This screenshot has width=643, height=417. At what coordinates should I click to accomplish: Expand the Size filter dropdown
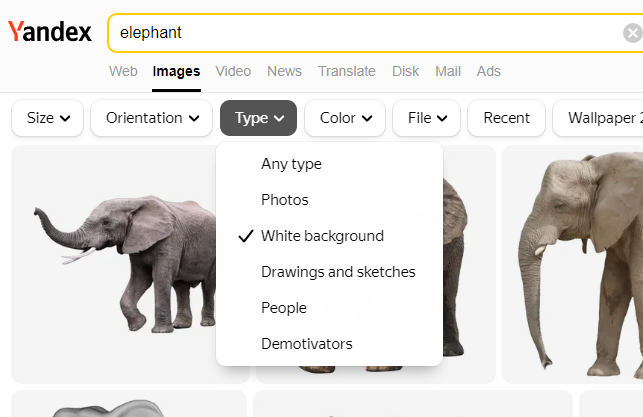click(x=48, y=118)
